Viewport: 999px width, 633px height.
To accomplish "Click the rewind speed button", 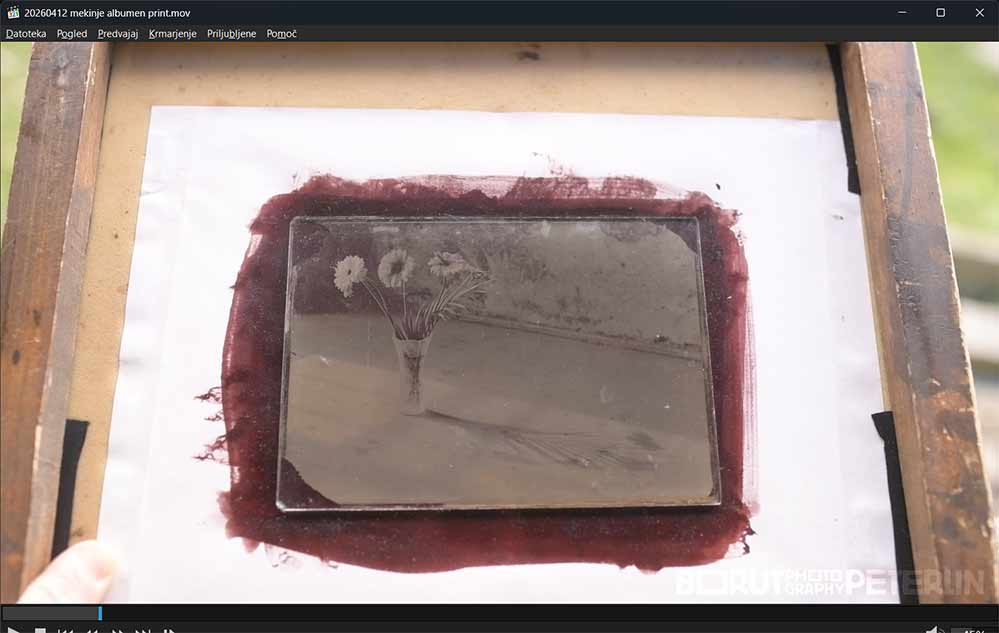I will 91,630.
